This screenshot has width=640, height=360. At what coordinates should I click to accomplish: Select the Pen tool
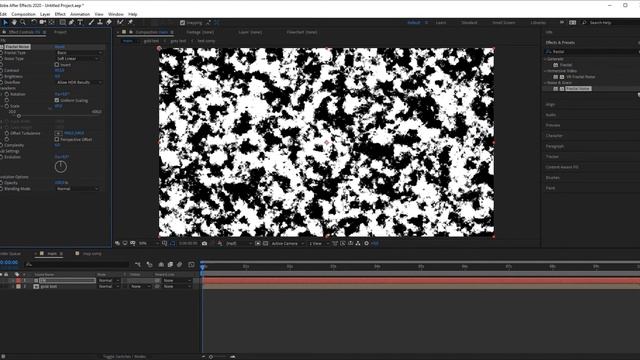point(71,22)
